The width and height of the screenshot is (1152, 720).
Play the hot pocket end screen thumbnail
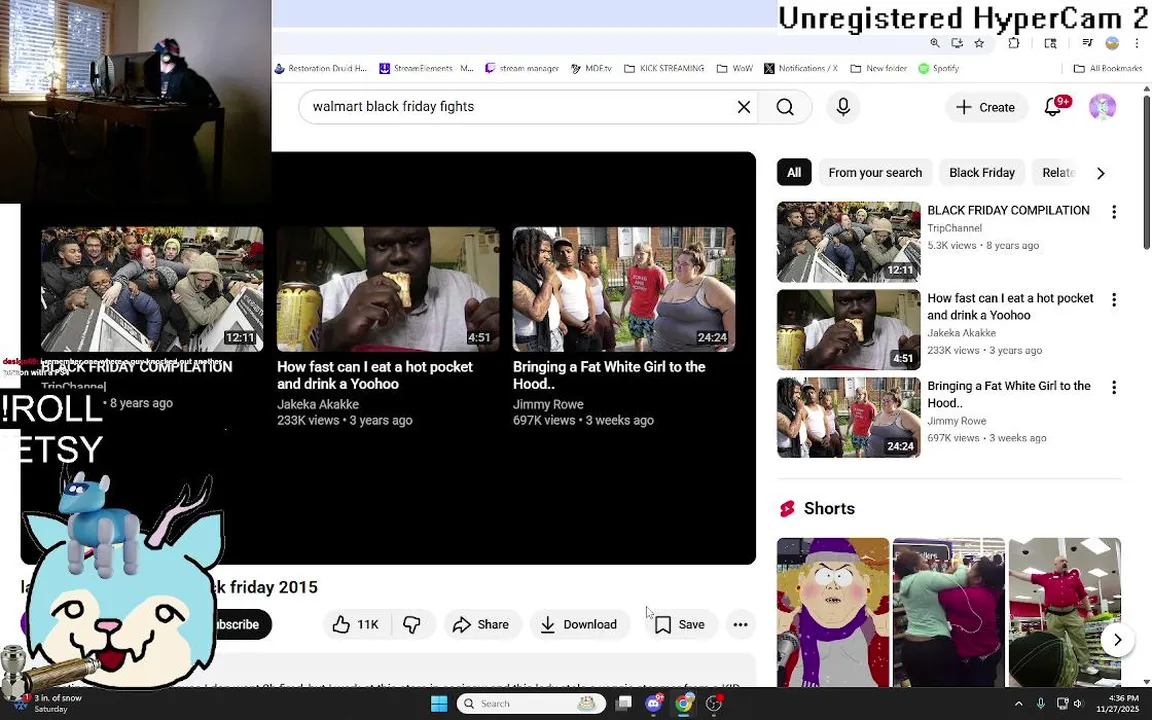[388, 289]
